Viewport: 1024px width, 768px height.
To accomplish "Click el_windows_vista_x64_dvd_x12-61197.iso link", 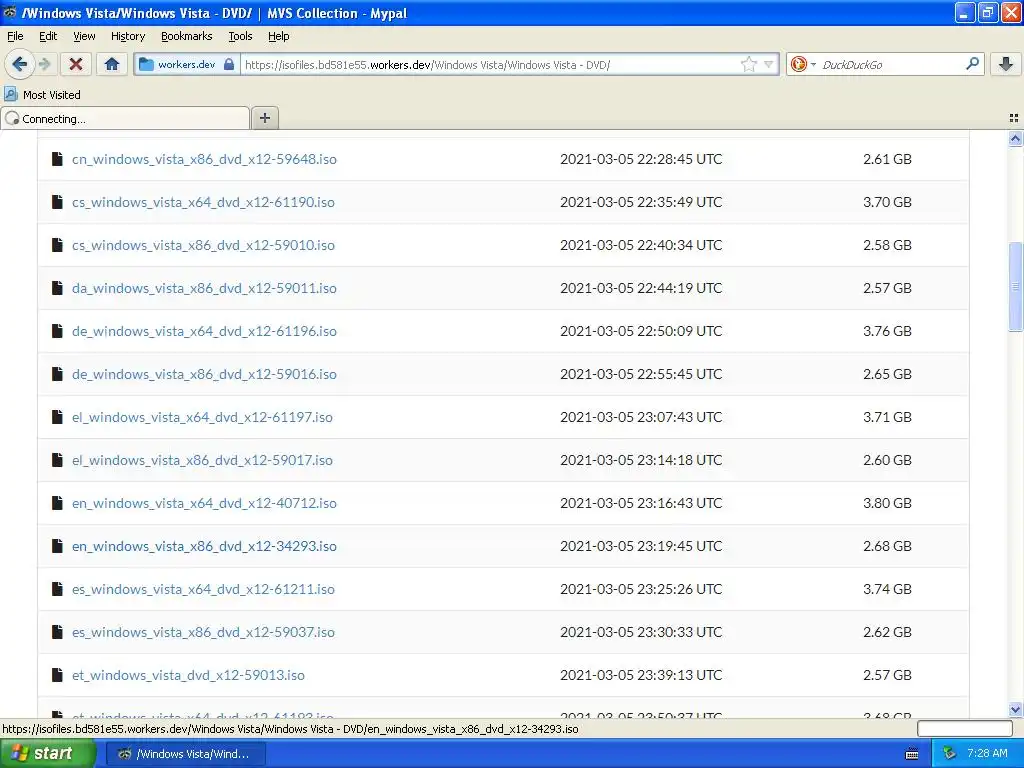I will click(202, 417).
